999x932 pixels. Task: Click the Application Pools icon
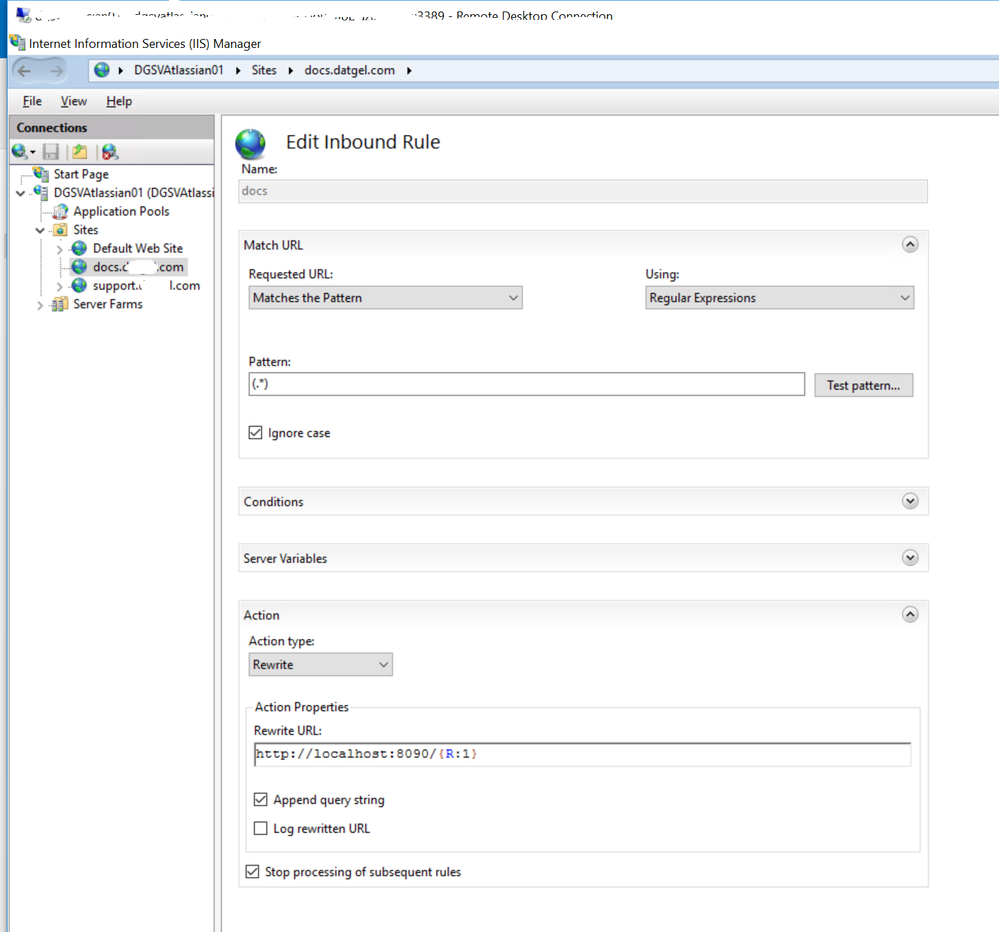[x=61, y=211]
